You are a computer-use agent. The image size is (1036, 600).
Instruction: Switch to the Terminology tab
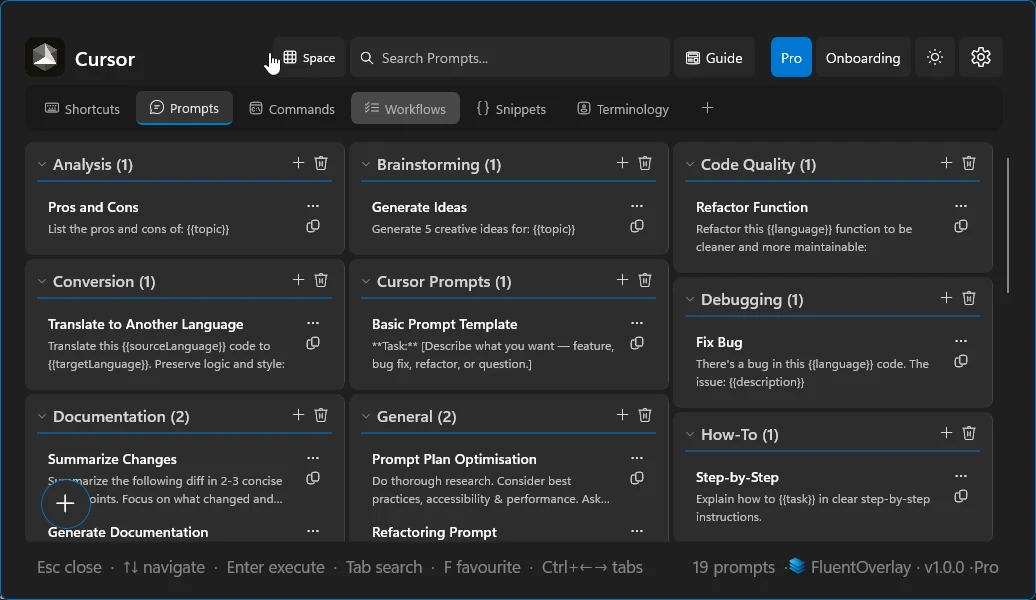pyautogui.click(x=622, y=108)
